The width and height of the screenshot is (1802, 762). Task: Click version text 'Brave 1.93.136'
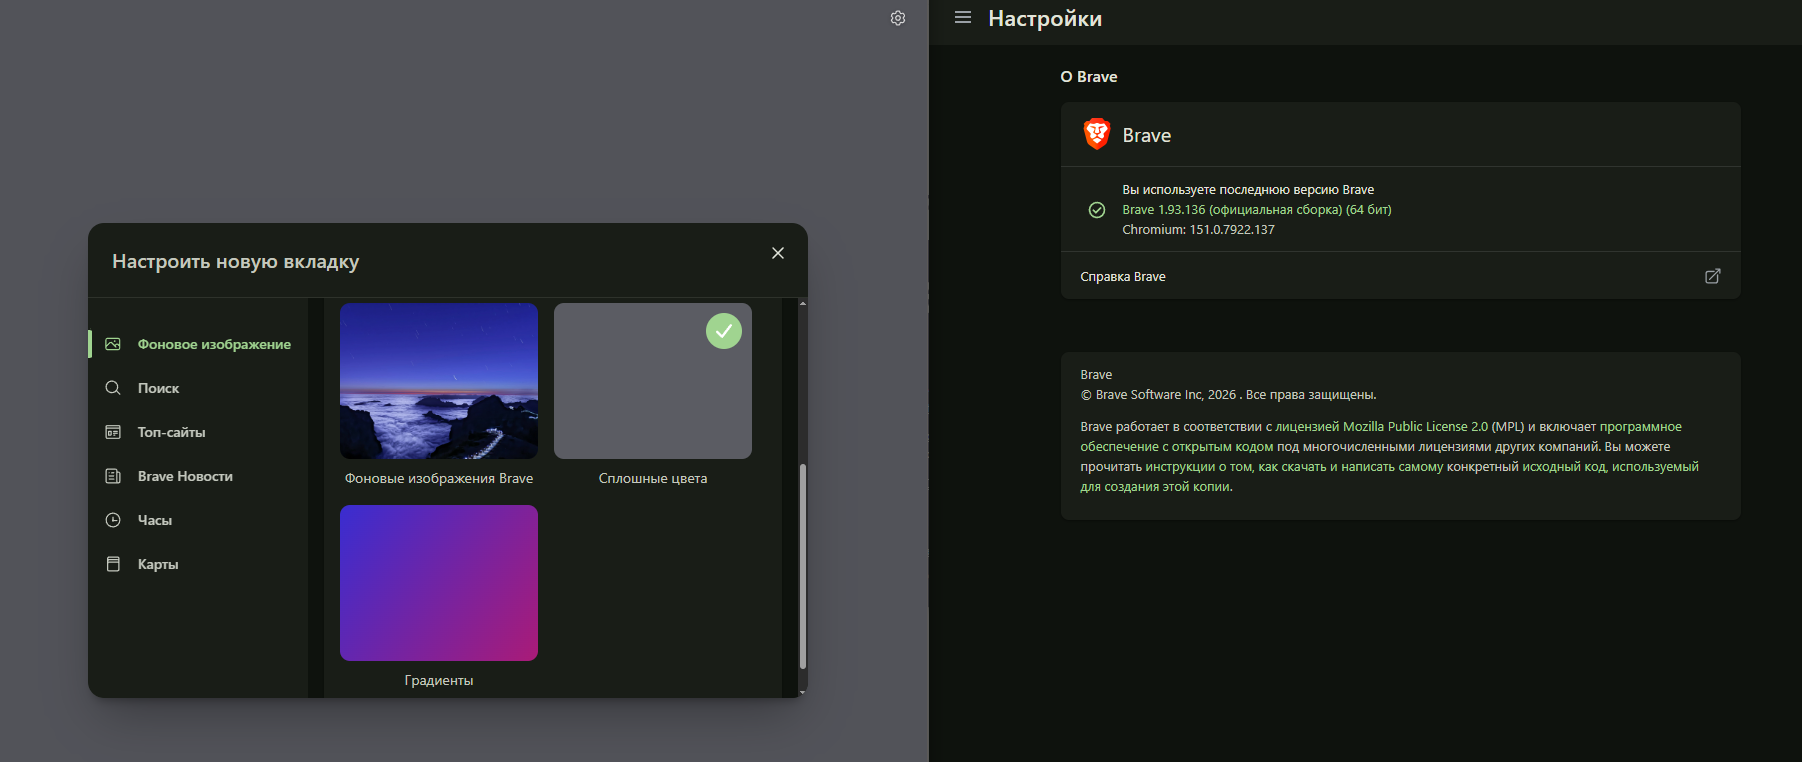point(1164,210)
